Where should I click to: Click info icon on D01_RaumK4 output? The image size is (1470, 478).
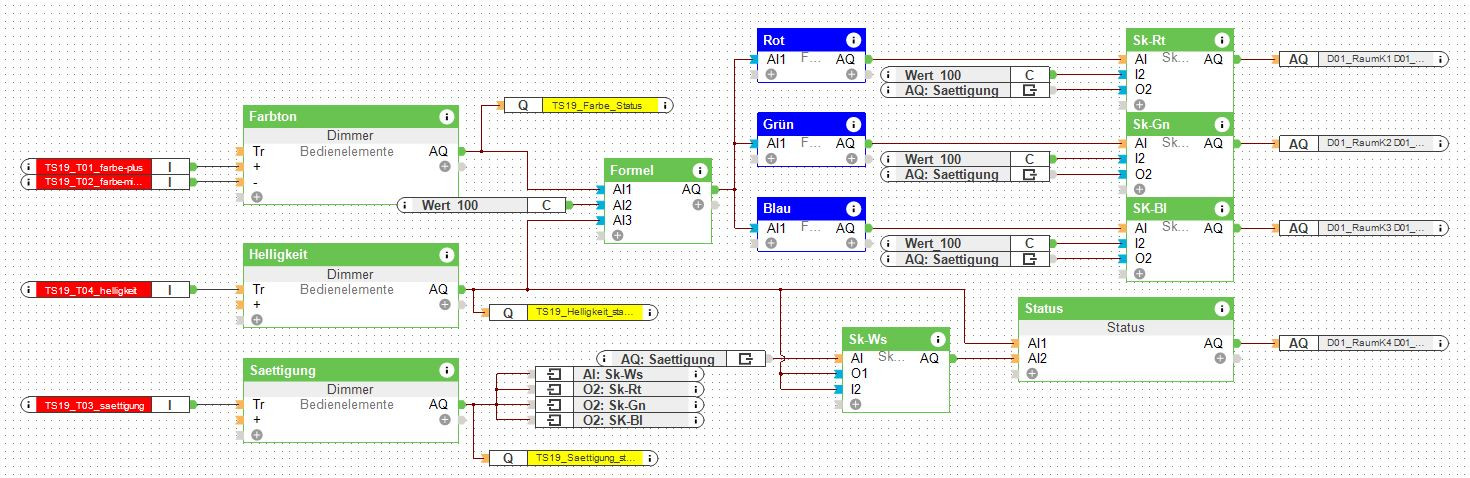(1439, 343)
